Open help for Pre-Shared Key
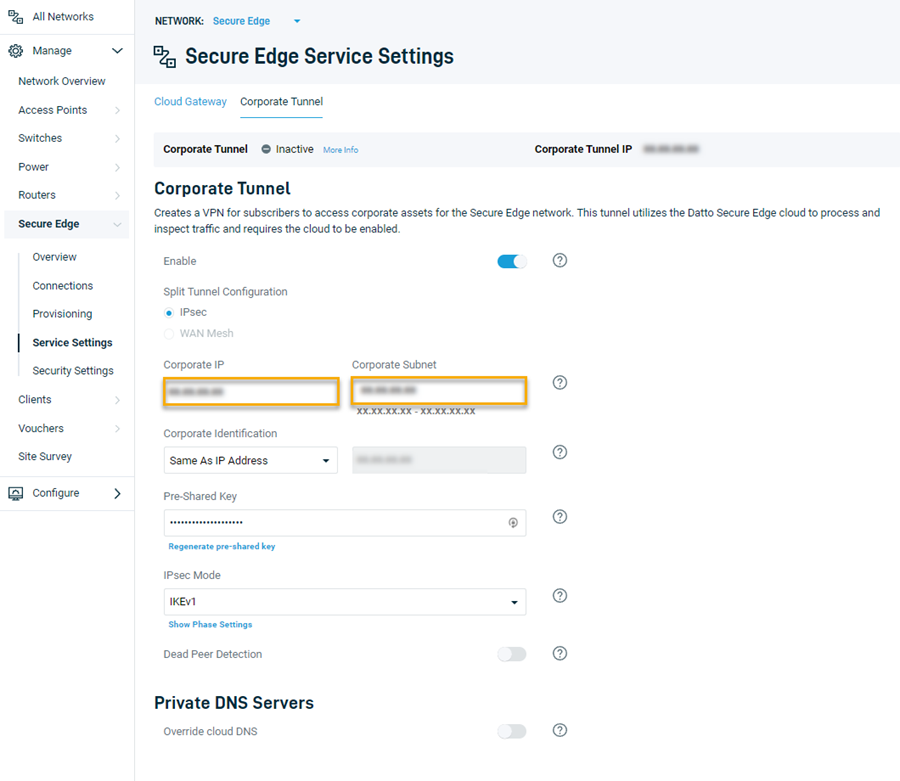 [560, 516]
